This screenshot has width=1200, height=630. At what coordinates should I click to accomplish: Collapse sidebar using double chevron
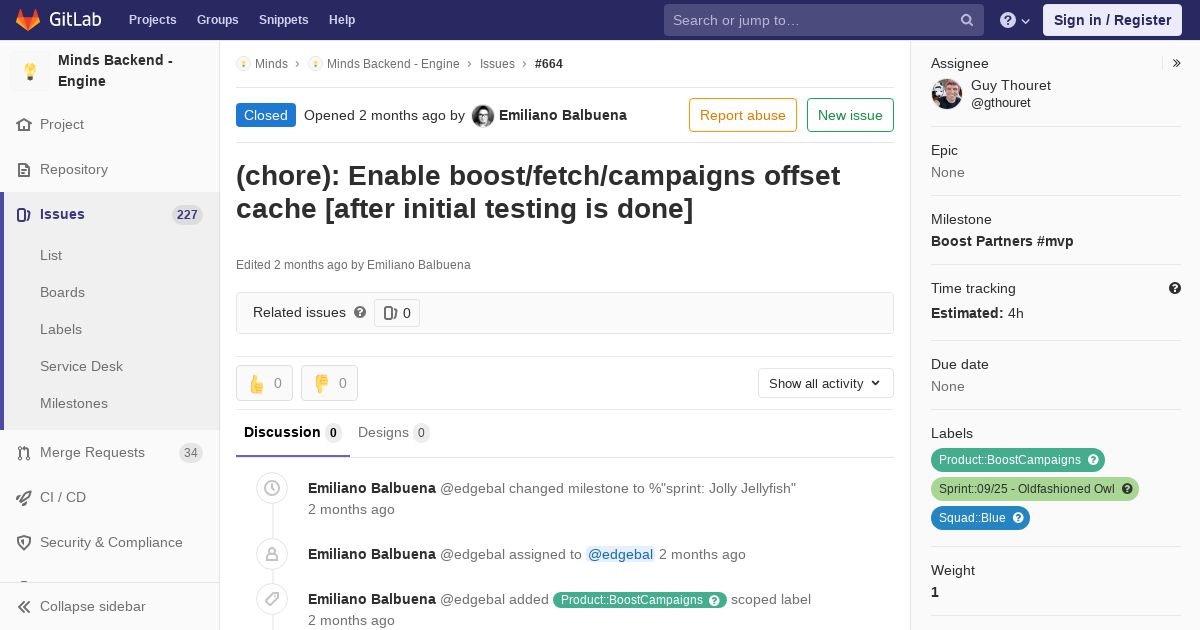24,606
